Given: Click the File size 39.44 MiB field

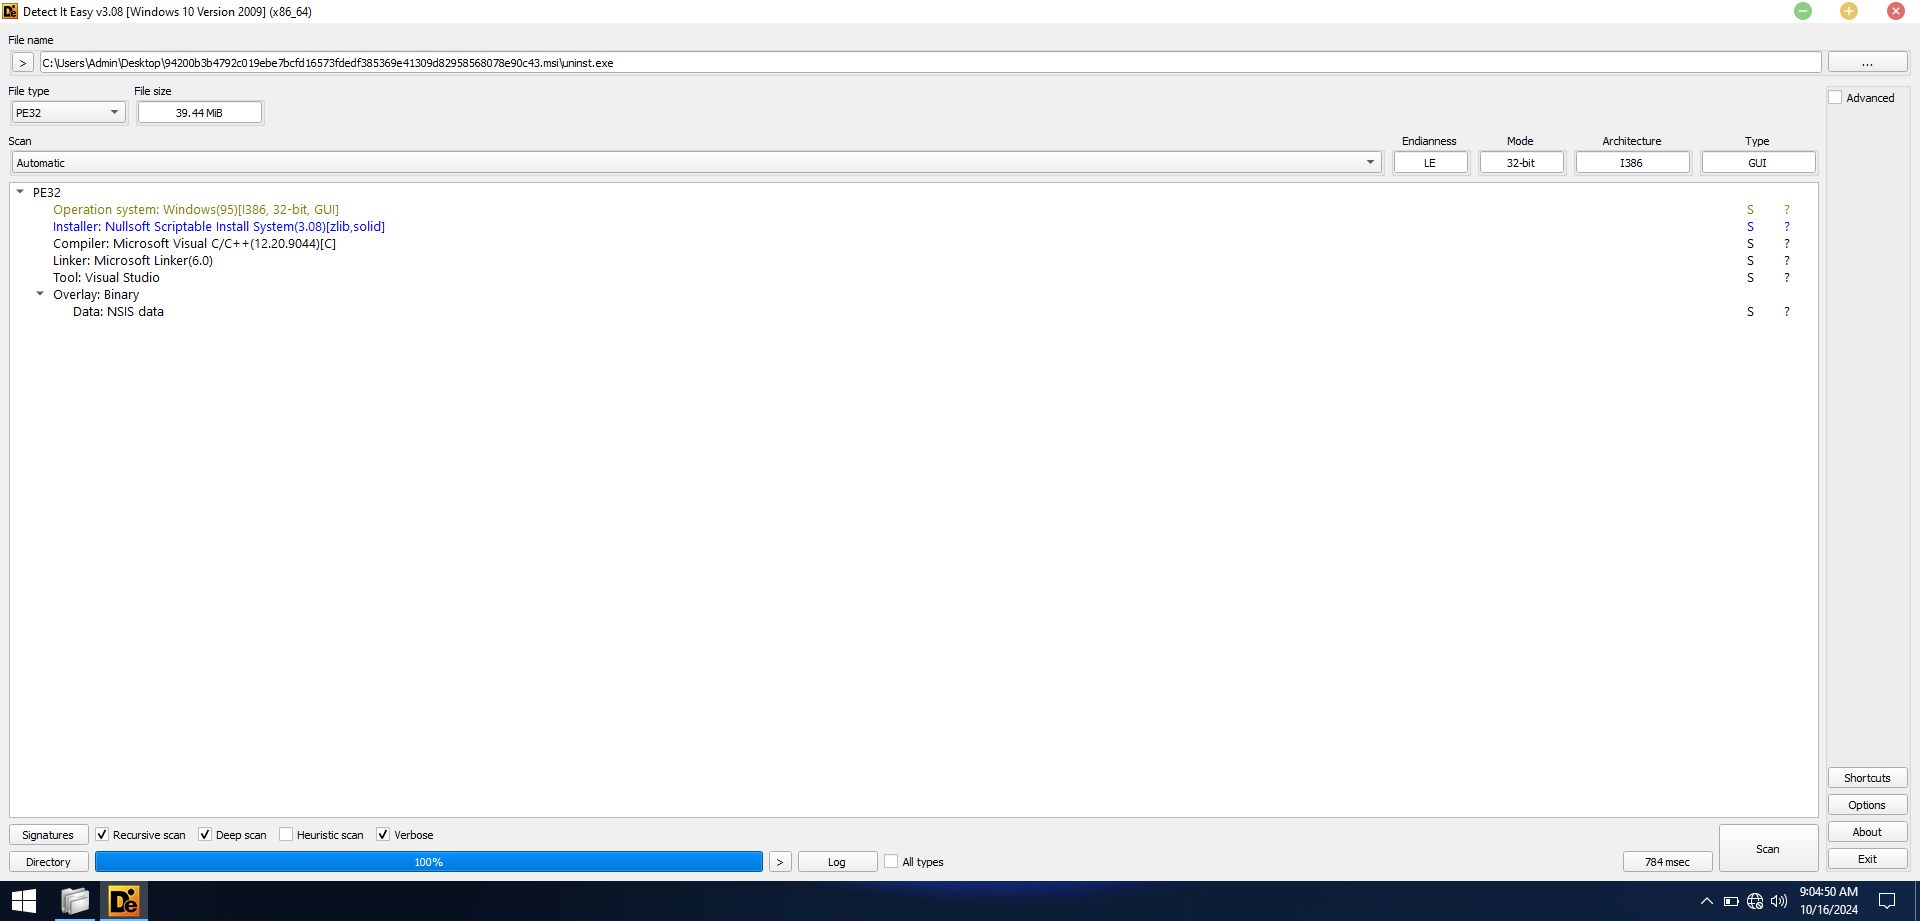Looking at the screenshot, I should (x=200, y=113).
